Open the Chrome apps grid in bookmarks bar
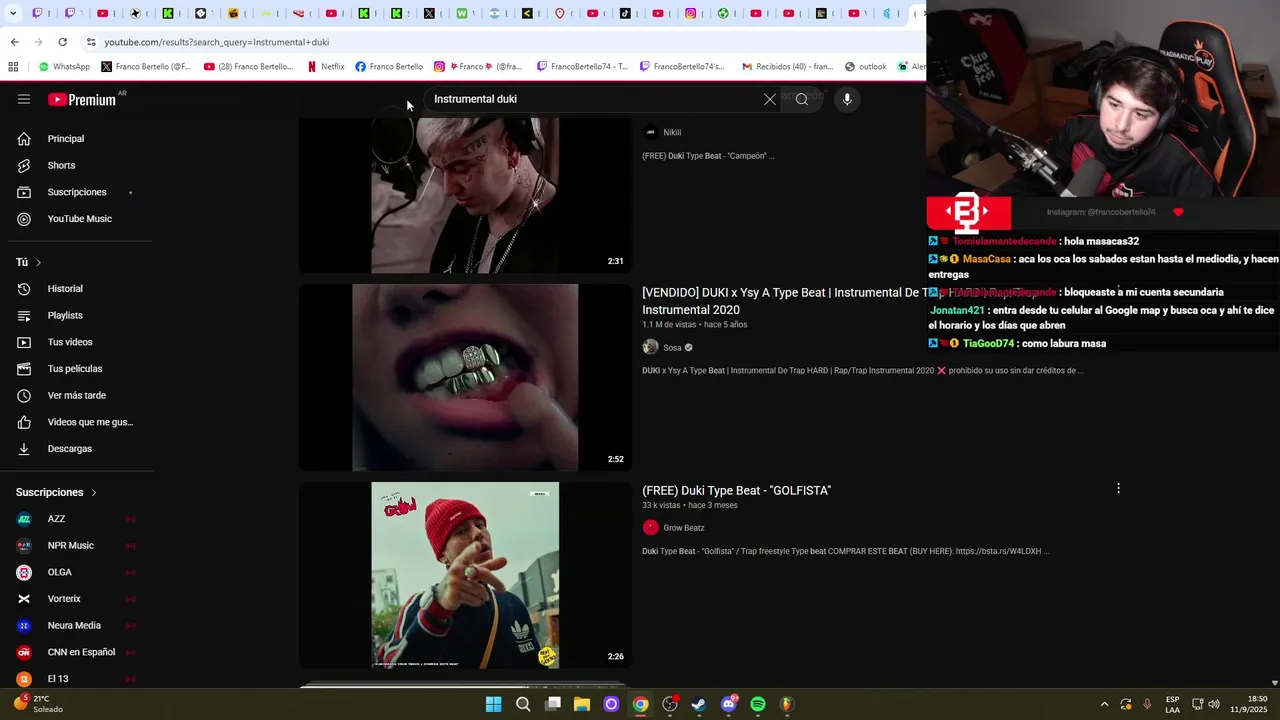The width and height of the screenshot is (1280, 720). [13, 67]
